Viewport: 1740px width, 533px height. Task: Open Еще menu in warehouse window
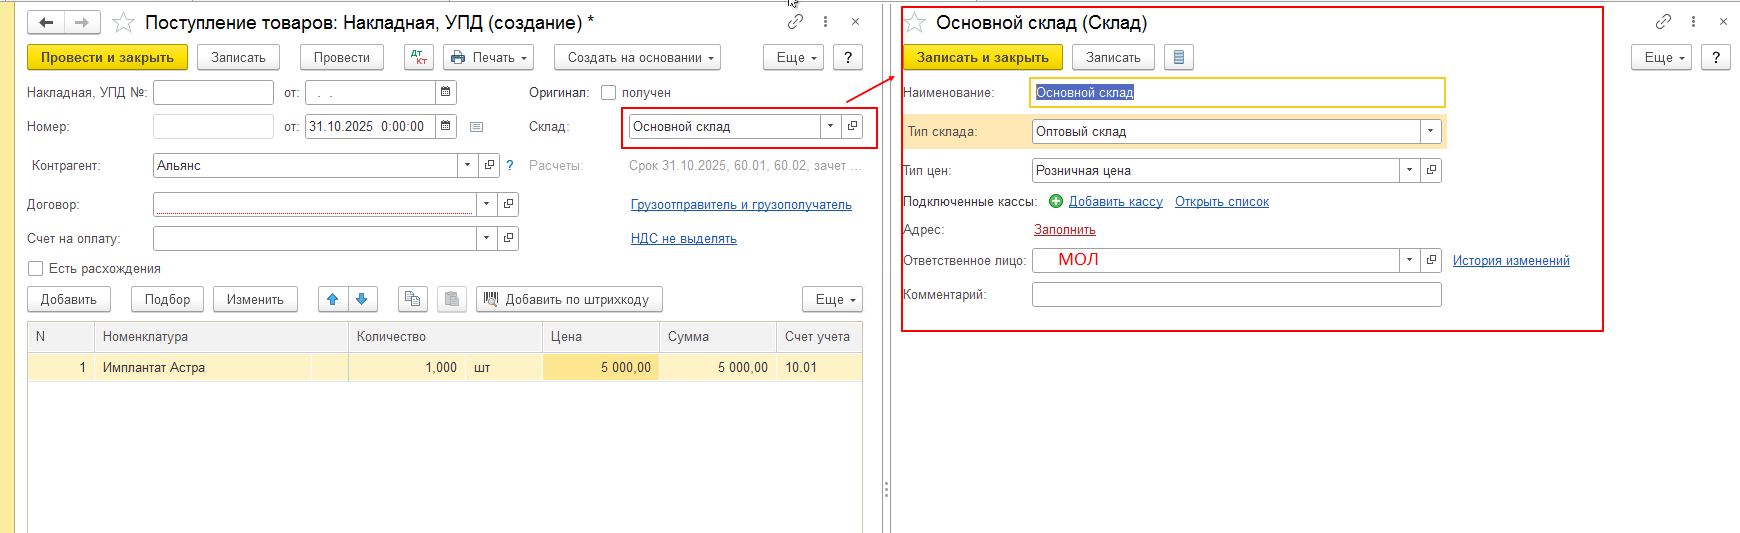1662,57
